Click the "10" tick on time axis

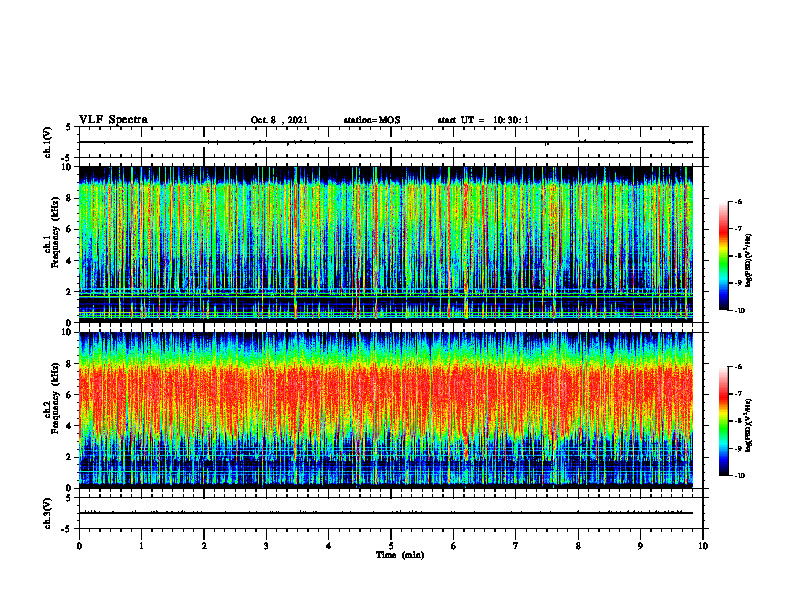click(703, 546)
